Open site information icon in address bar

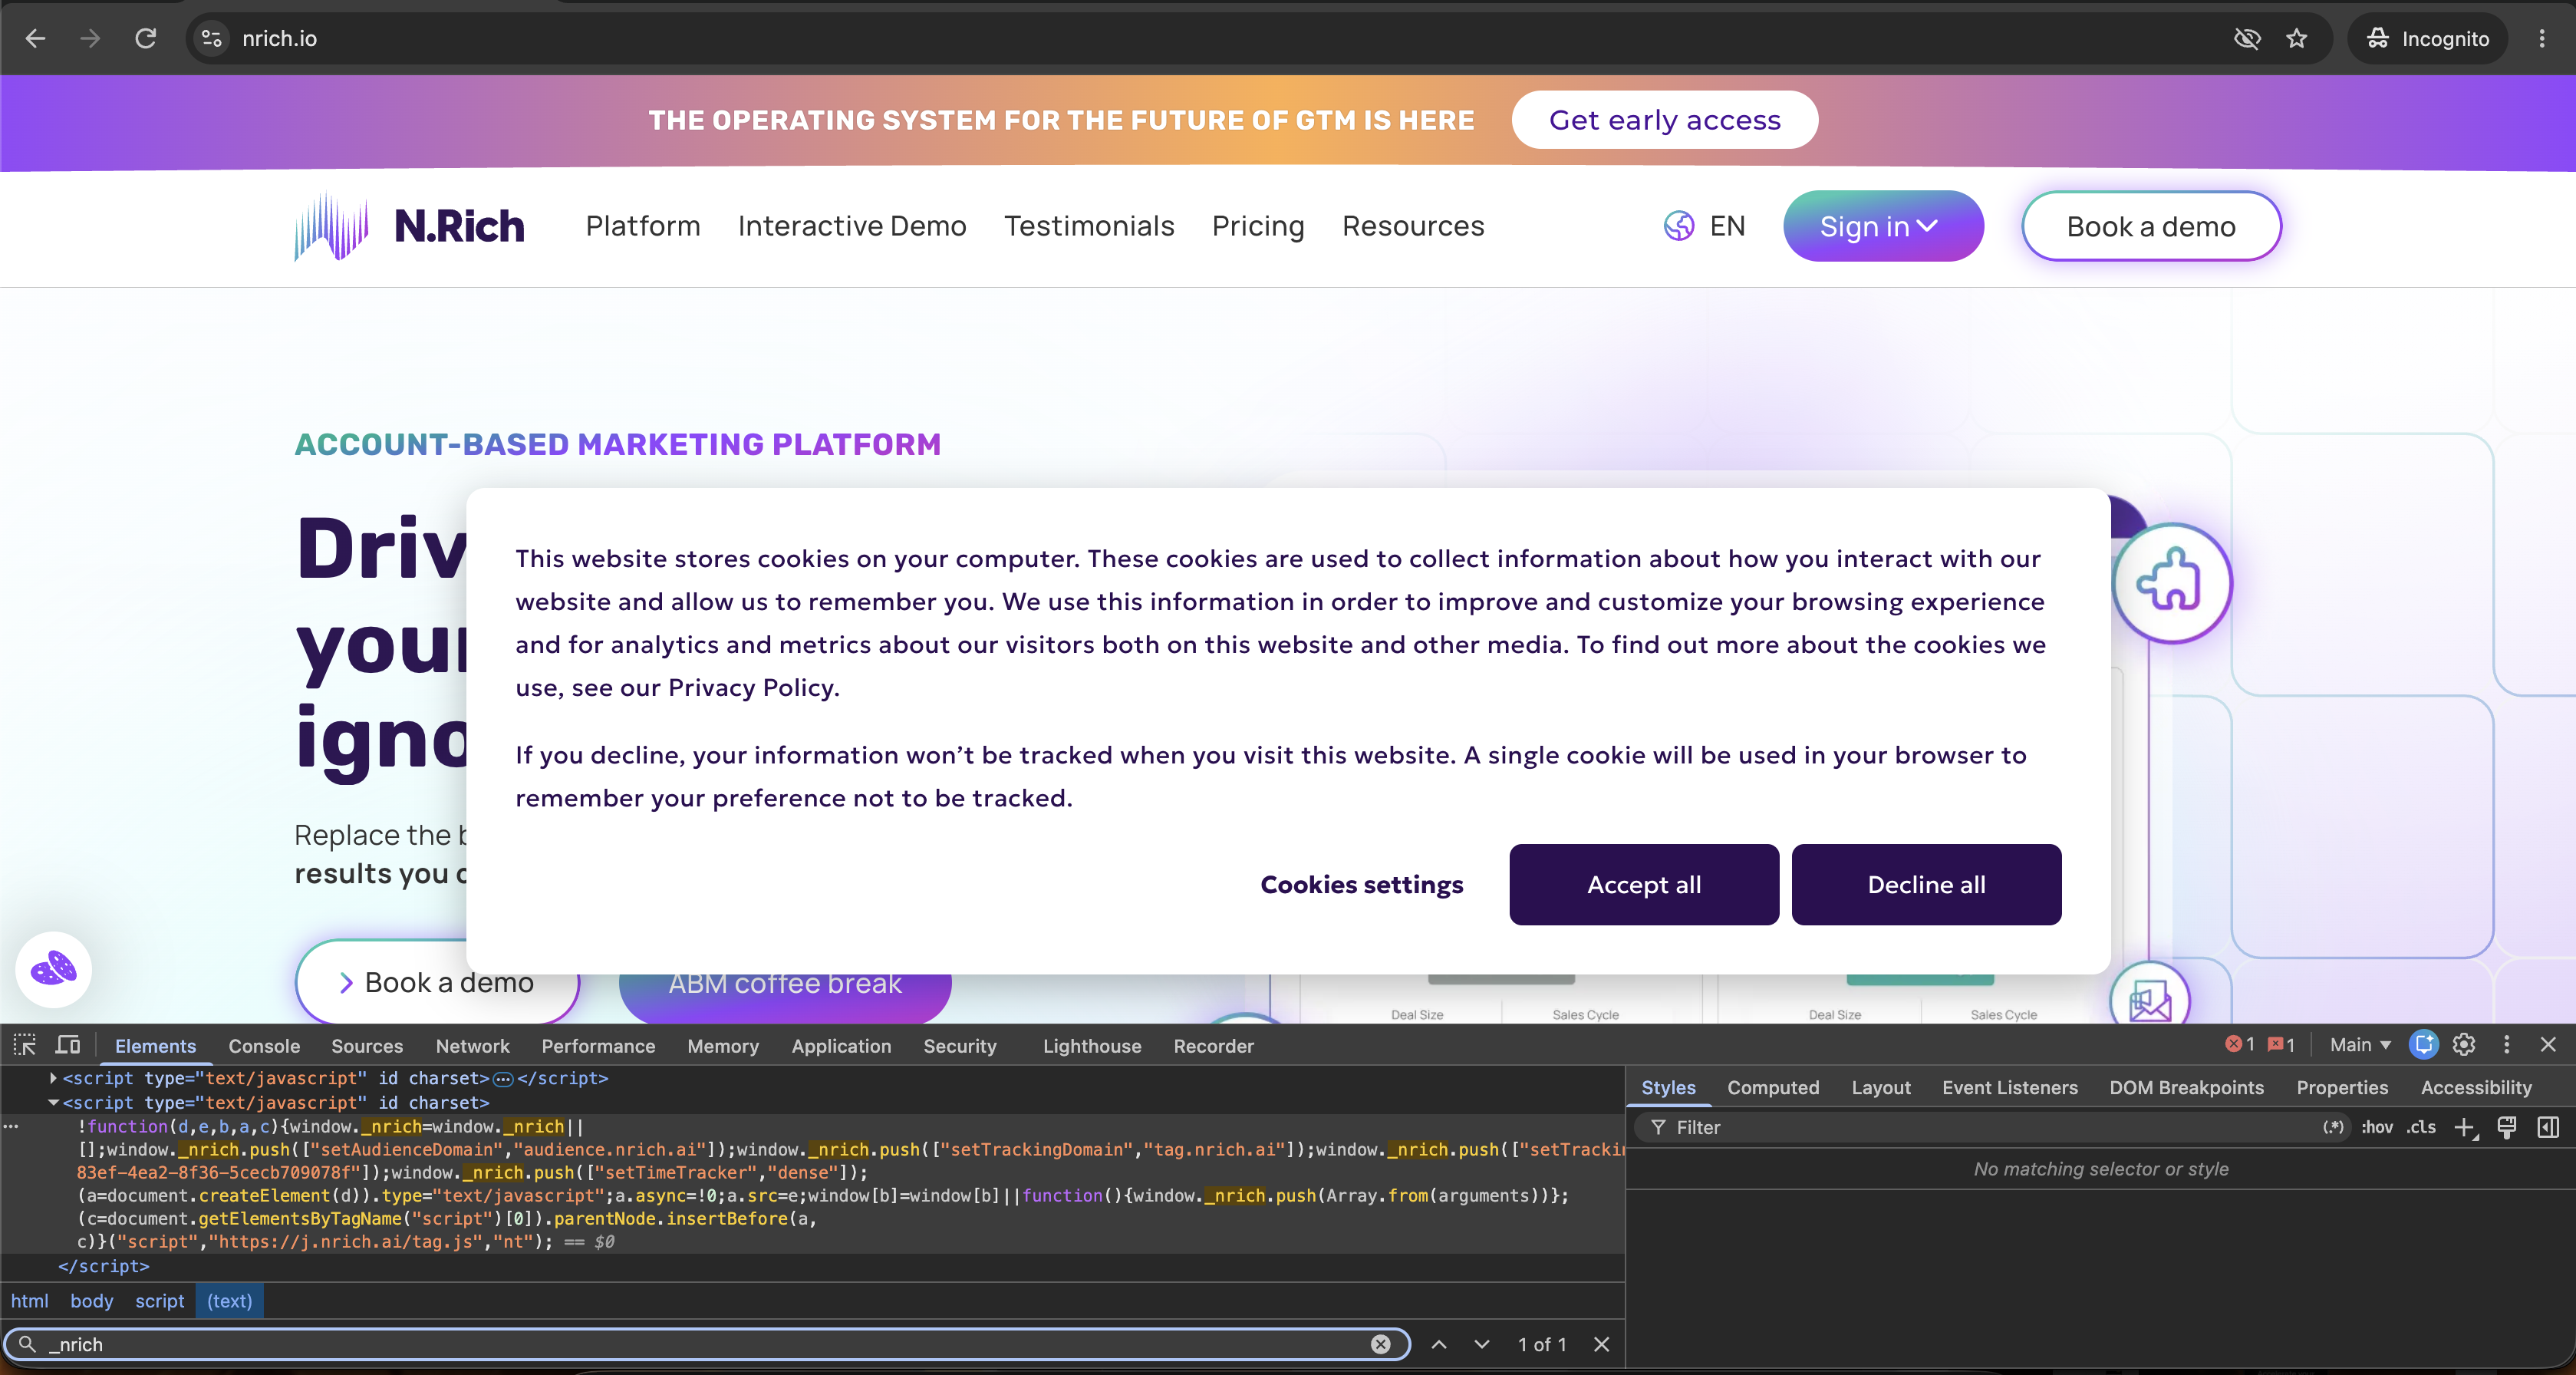pos(211,39)
